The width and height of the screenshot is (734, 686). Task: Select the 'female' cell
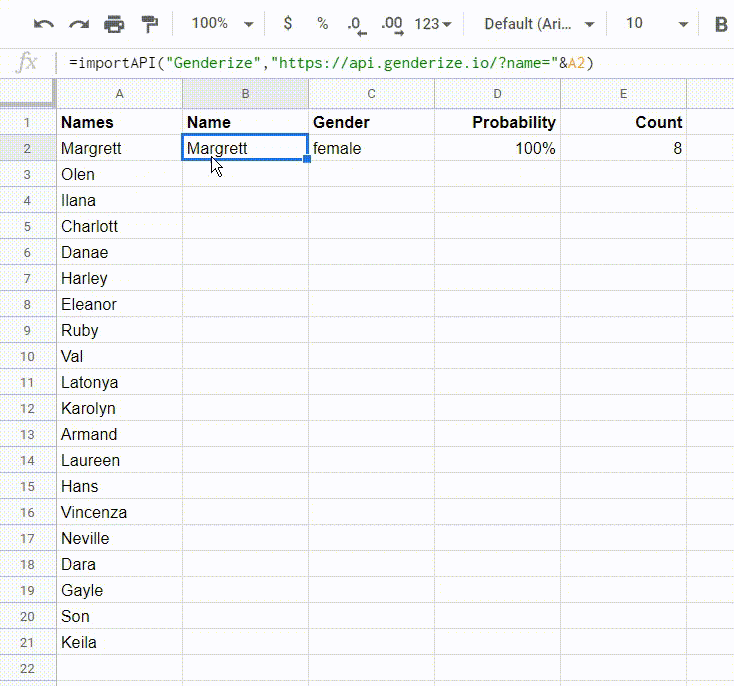click(371, 148)
